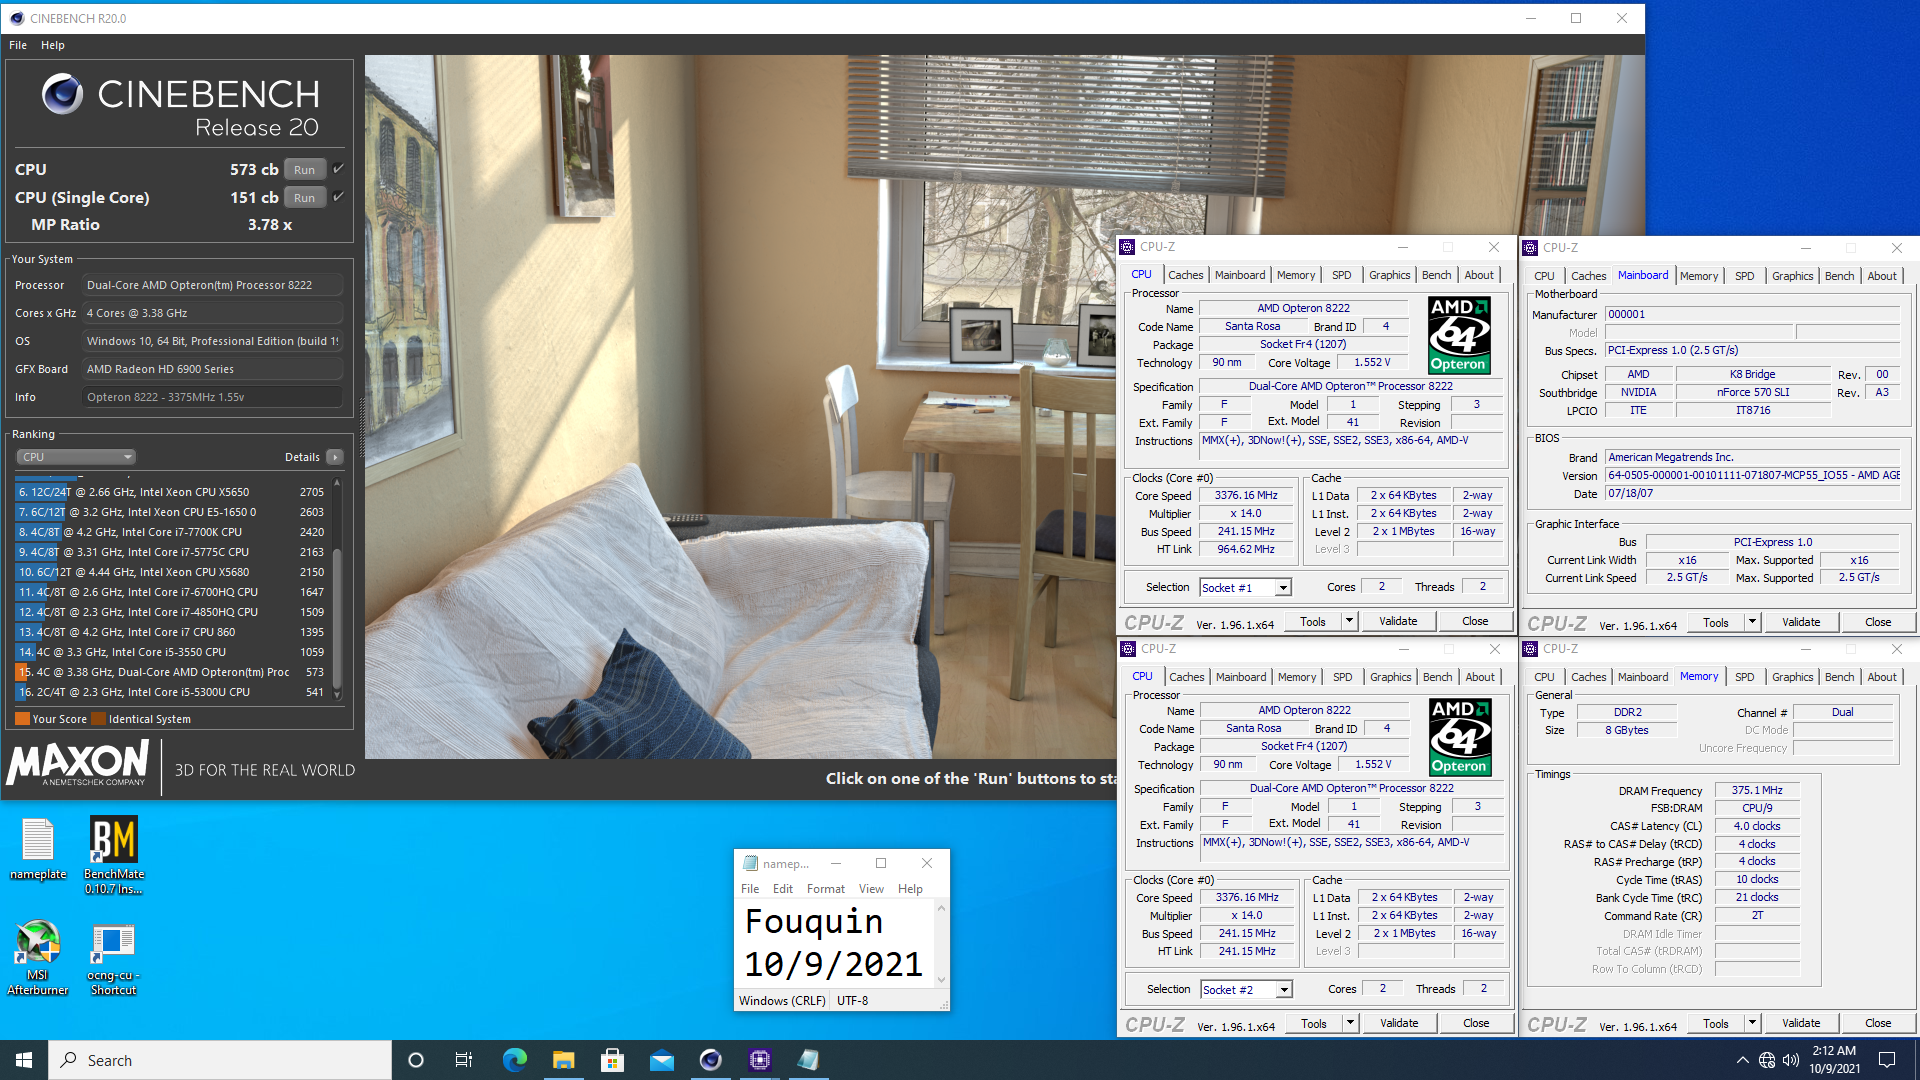1920x1080 pixels.
Task: Click the Info field in Your System
Action: [x=212, y=397]
